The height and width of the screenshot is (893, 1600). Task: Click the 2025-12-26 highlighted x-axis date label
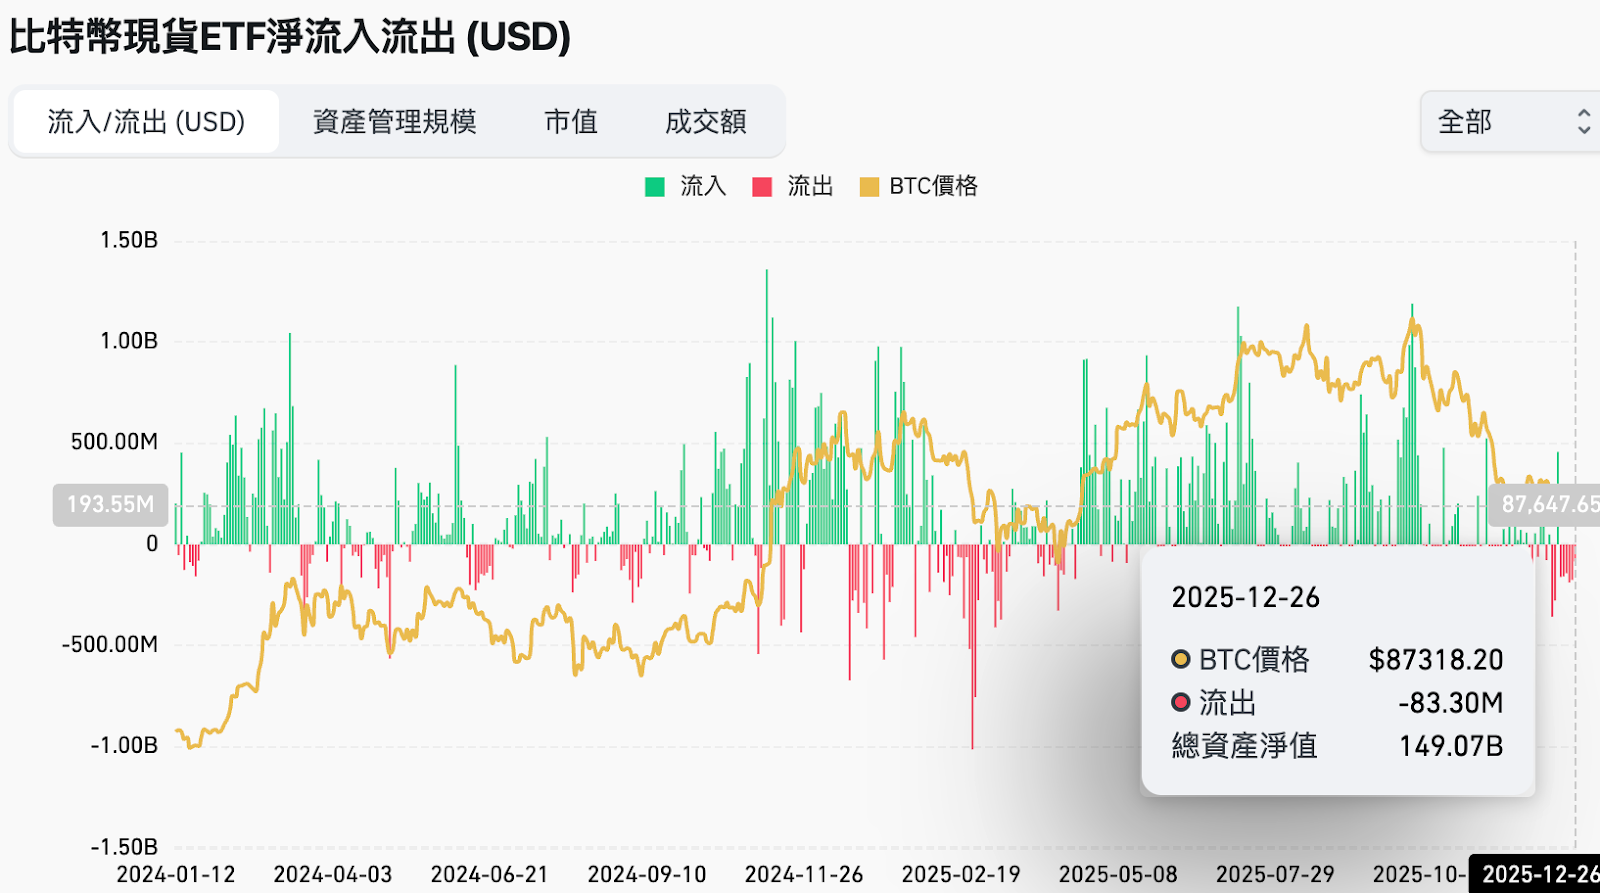(1537, 874)
